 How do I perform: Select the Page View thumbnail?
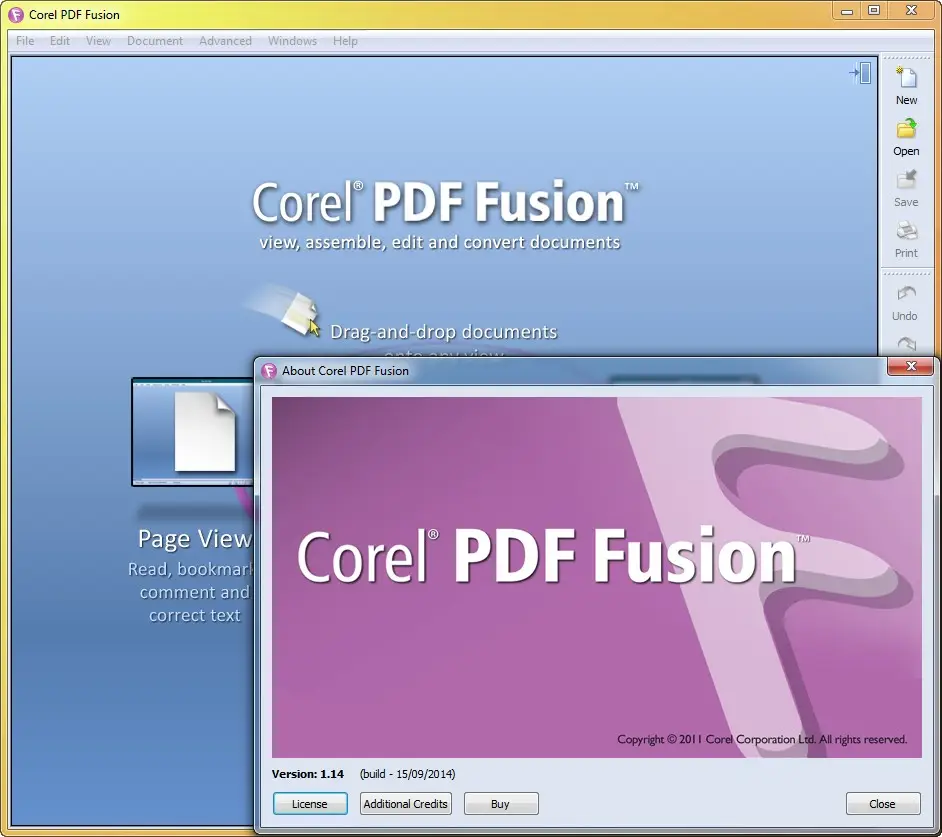pyautogui.click(x=192, y=432)
